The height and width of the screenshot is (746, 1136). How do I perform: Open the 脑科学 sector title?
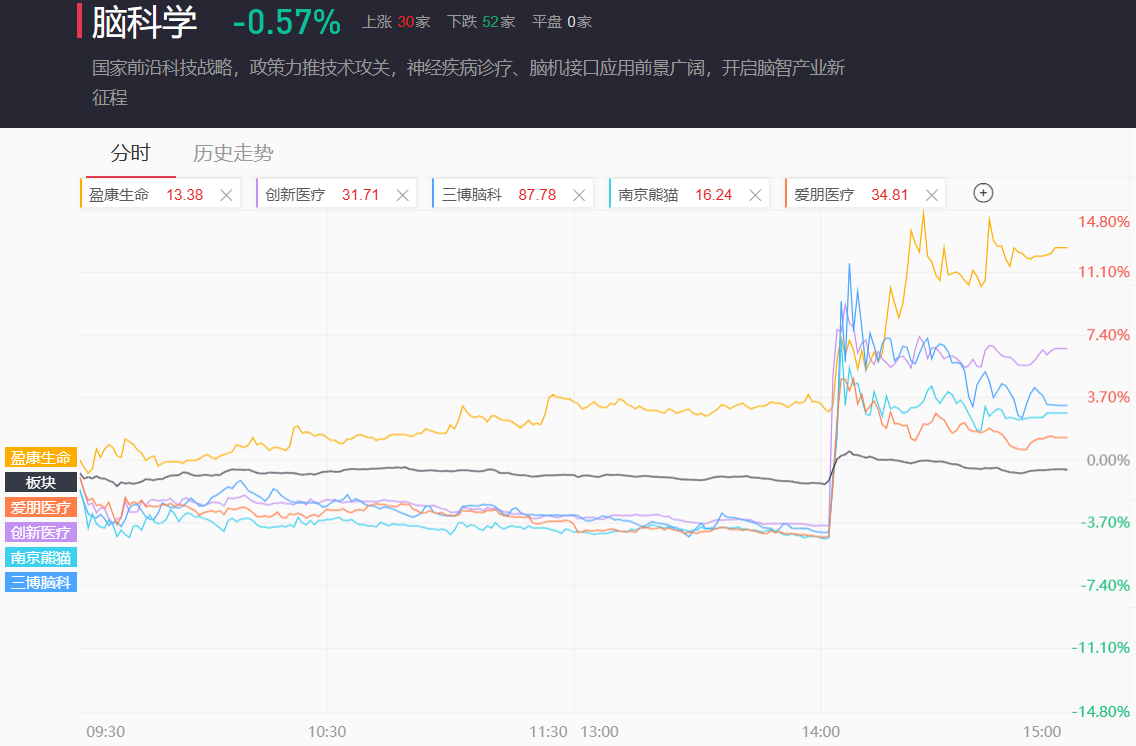(x=145, y=22)
